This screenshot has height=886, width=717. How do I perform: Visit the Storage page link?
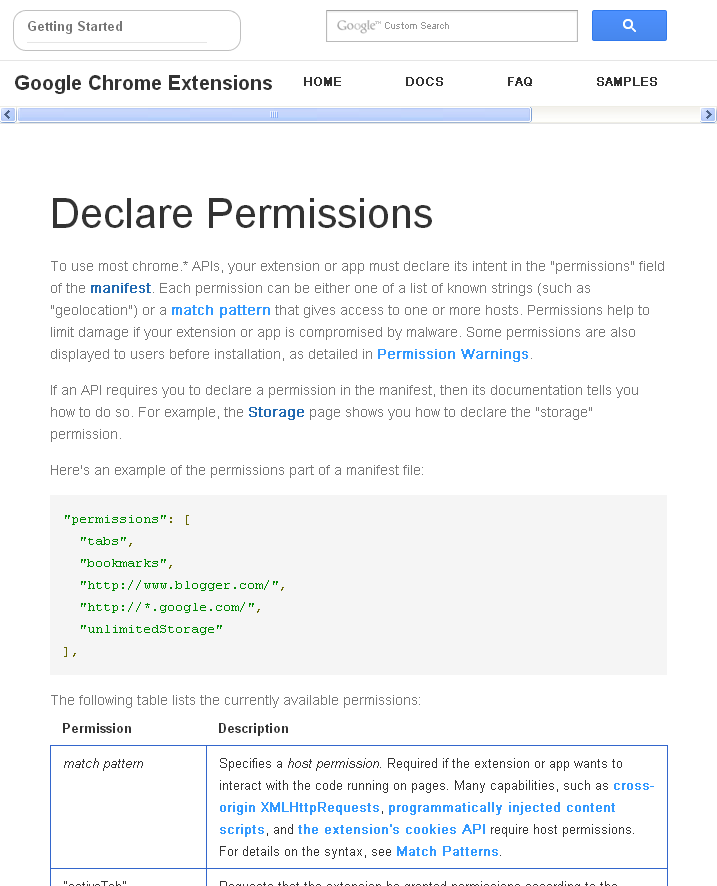tap(276, 412)
